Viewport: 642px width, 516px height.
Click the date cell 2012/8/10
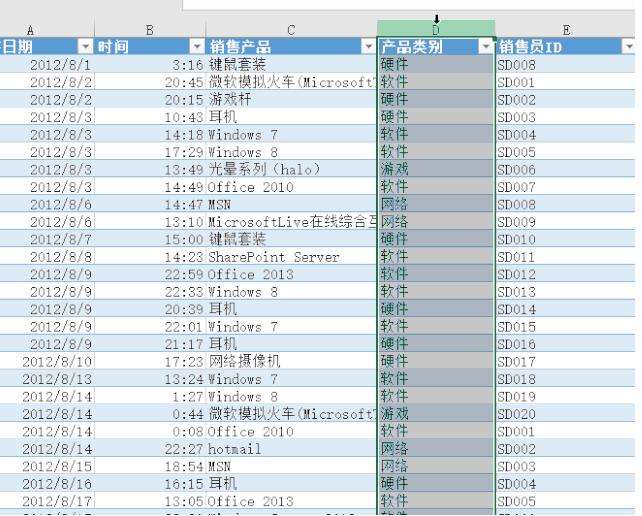47,362
